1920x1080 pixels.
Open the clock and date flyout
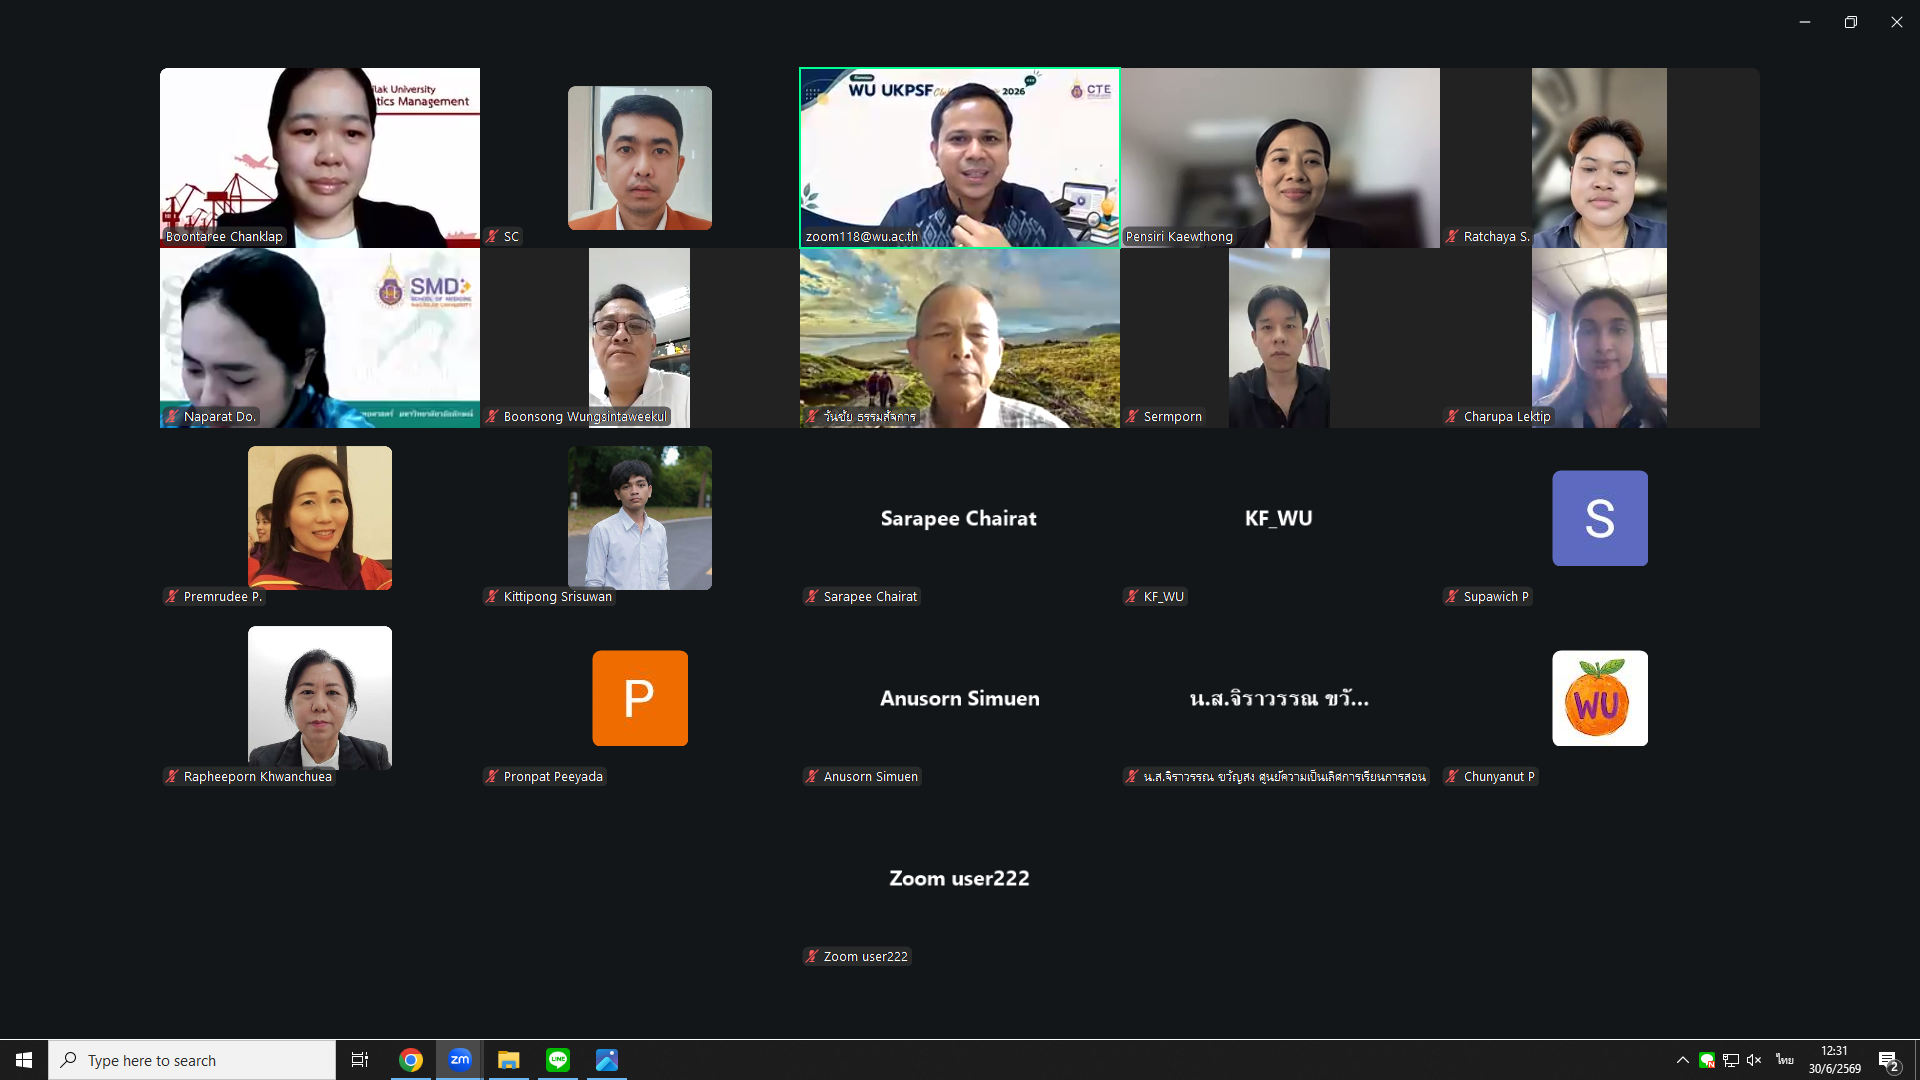[1834, 1060]
